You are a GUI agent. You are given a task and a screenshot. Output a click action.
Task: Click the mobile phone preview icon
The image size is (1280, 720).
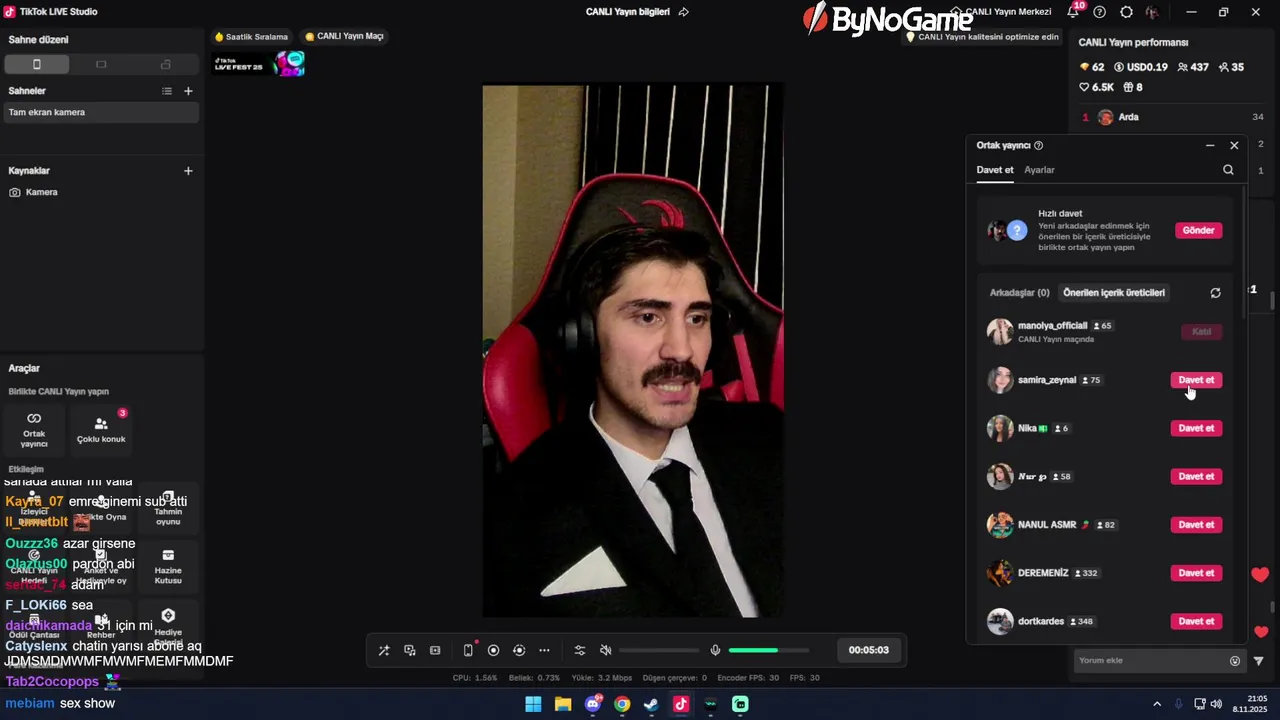point(468,650)
